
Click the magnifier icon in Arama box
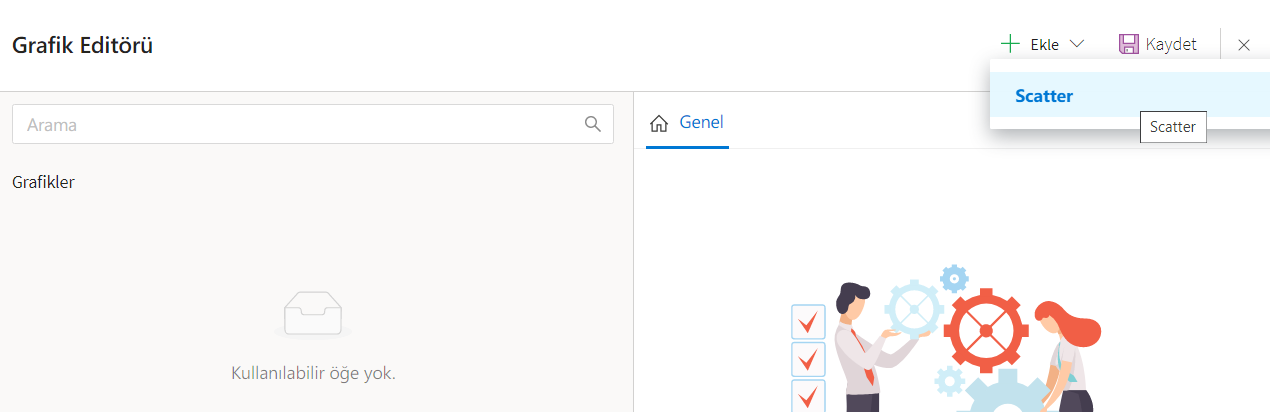tap(593, 124)
